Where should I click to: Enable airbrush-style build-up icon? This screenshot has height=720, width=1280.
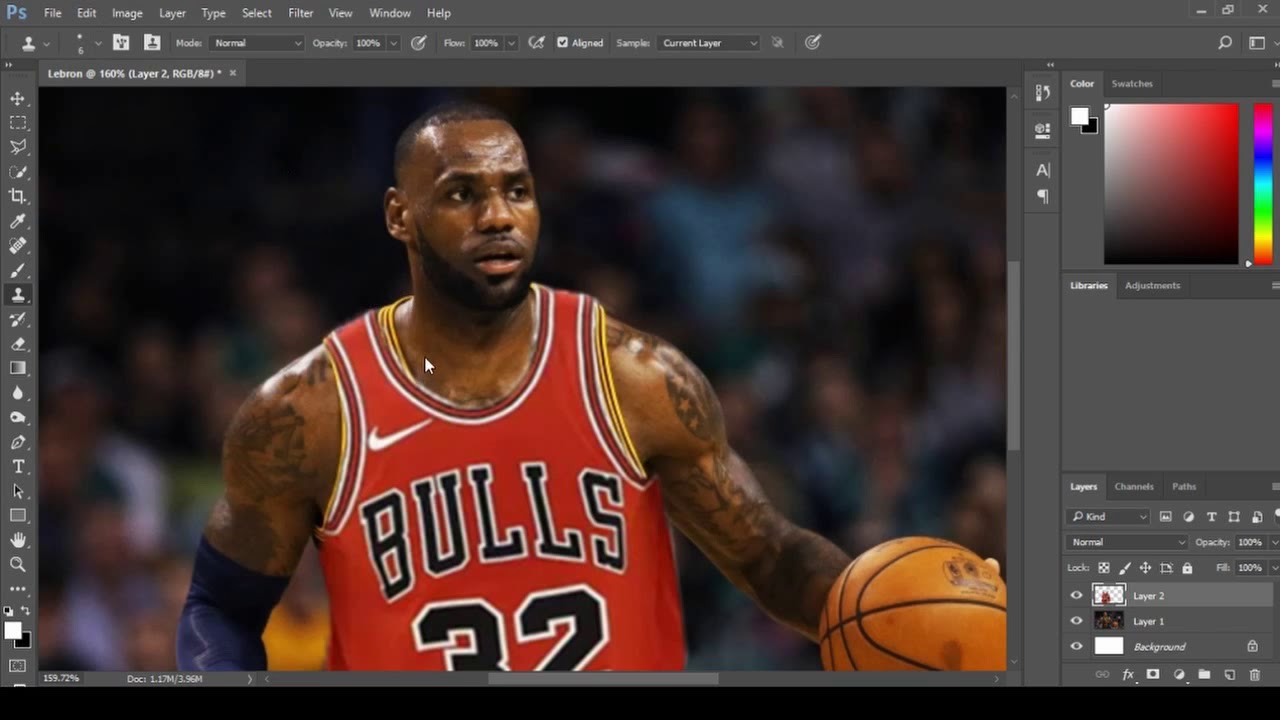tap(537, 43)
